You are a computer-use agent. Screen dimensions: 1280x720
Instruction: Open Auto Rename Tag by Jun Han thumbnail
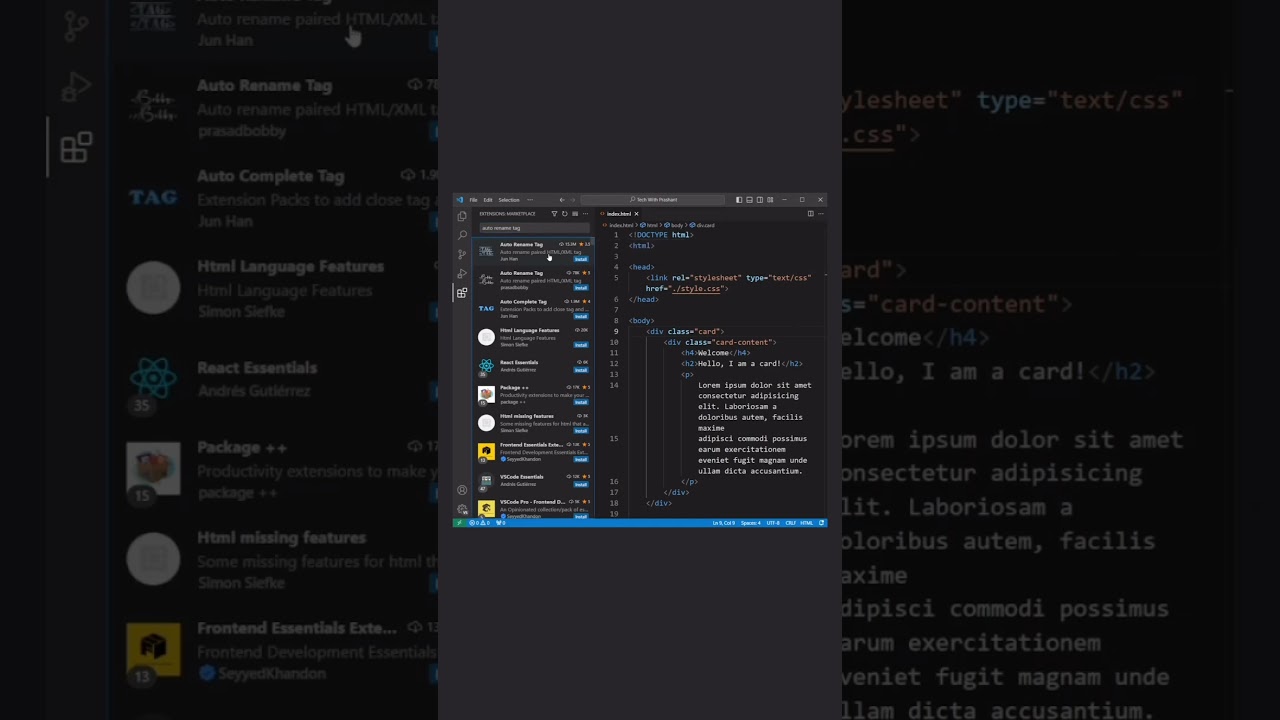point(486,251)
